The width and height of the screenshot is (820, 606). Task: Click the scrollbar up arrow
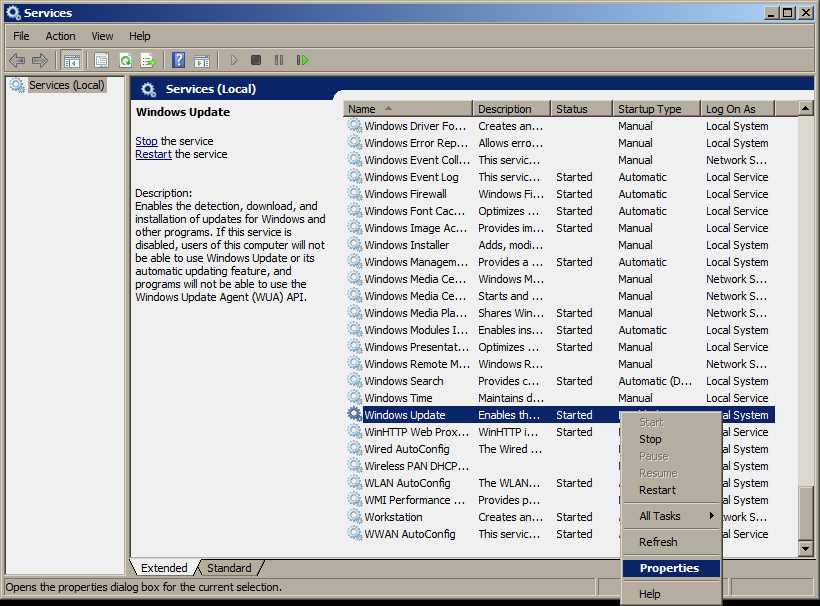805,109
